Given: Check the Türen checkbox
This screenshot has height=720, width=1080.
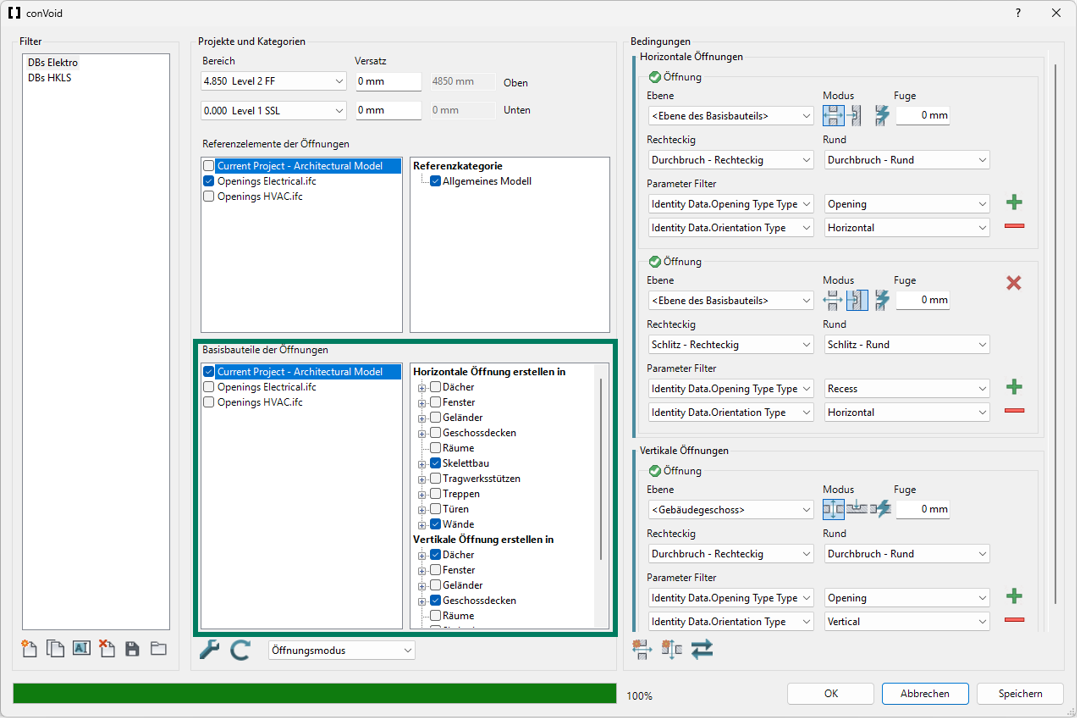Looking at the screenshot, I should click(x=435, y=509).
